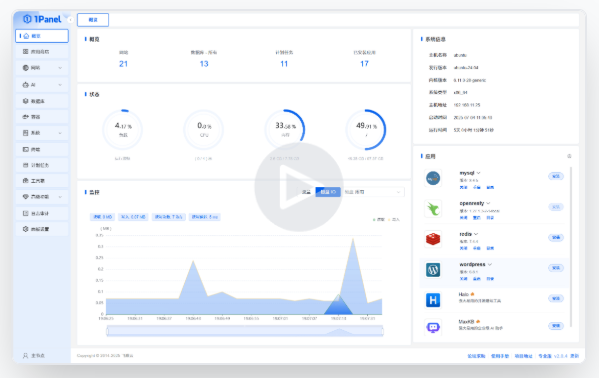This screenshot has width=599, height=378.
Task: Click the restart link under openresty
Action: (476, 217)
